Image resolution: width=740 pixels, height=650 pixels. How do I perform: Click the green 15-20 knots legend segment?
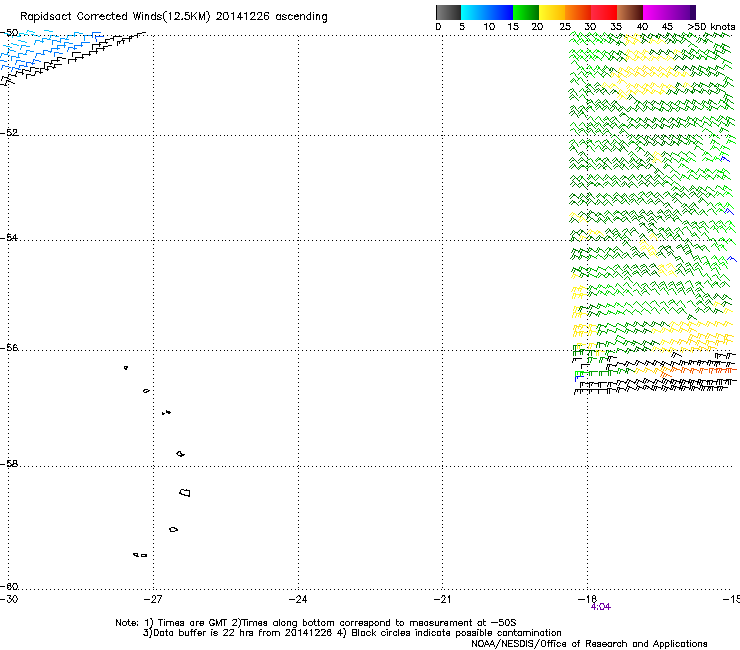click(x=526, y=12)
